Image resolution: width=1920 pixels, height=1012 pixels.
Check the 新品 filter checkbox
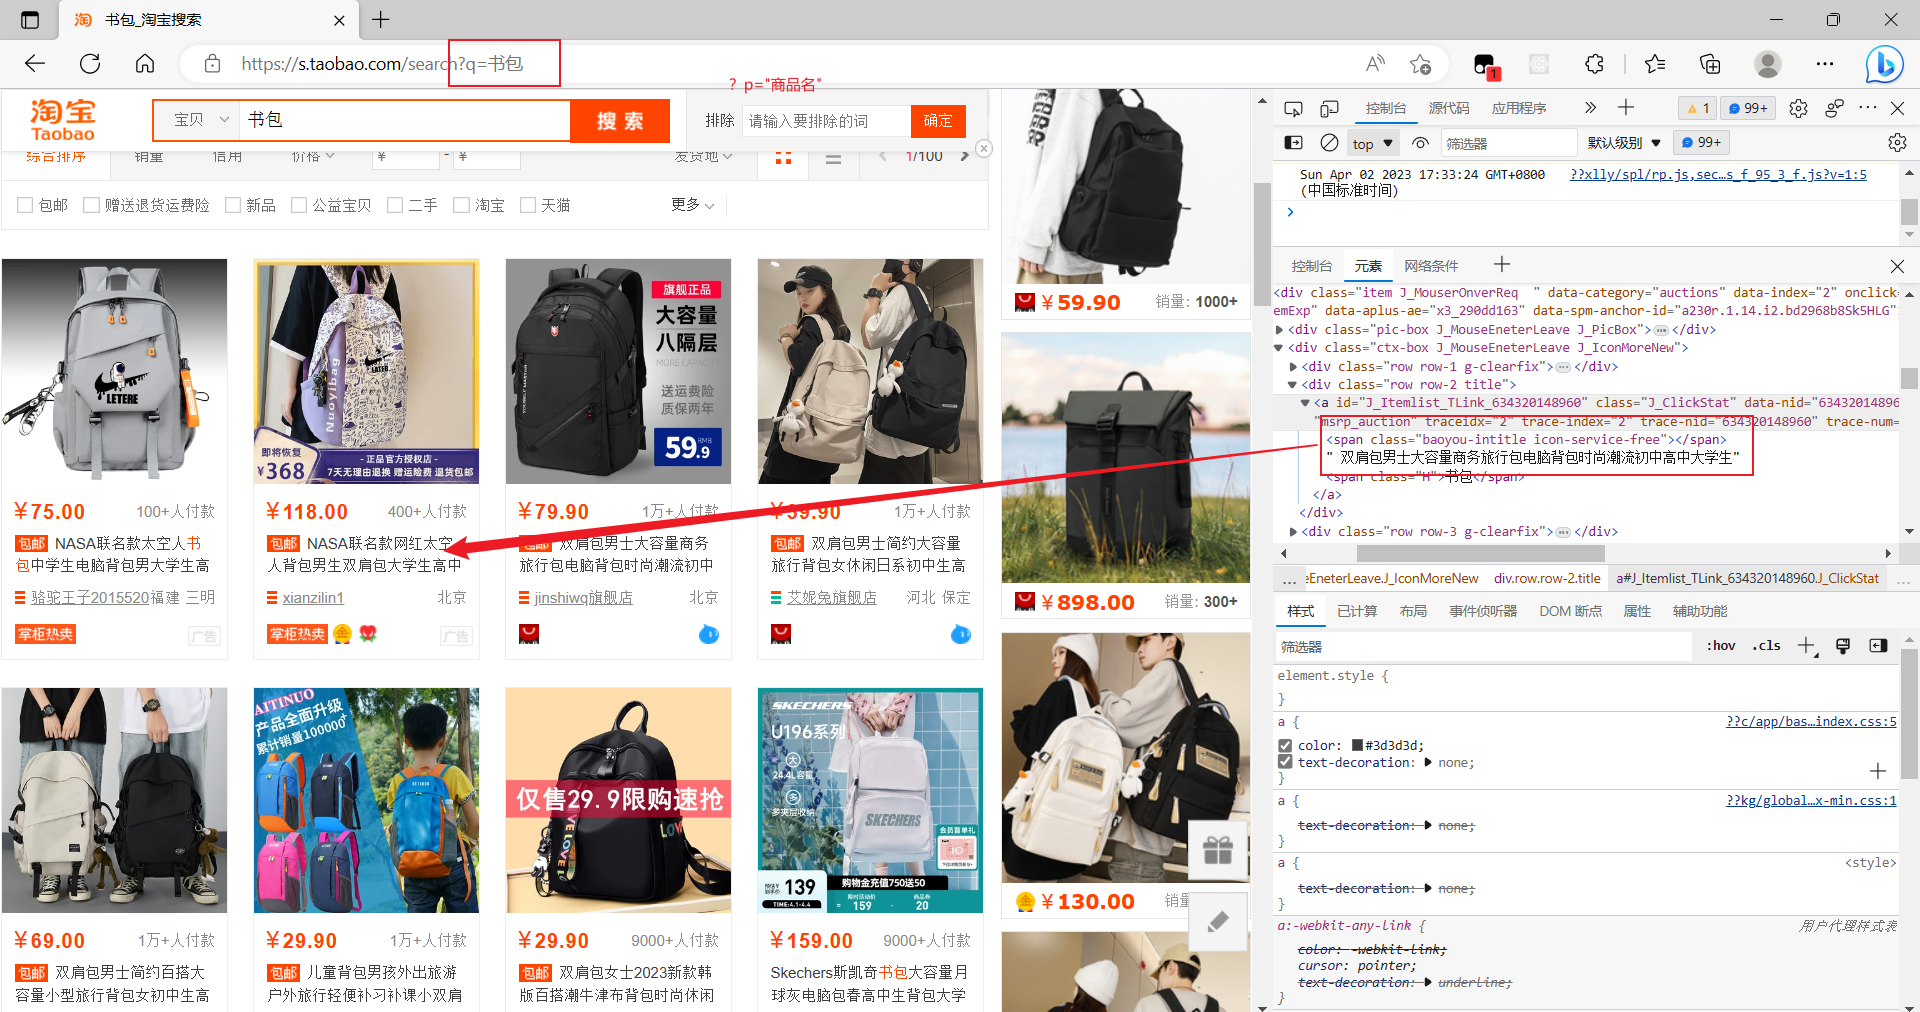pyautogui.click(x=233, y=205)
